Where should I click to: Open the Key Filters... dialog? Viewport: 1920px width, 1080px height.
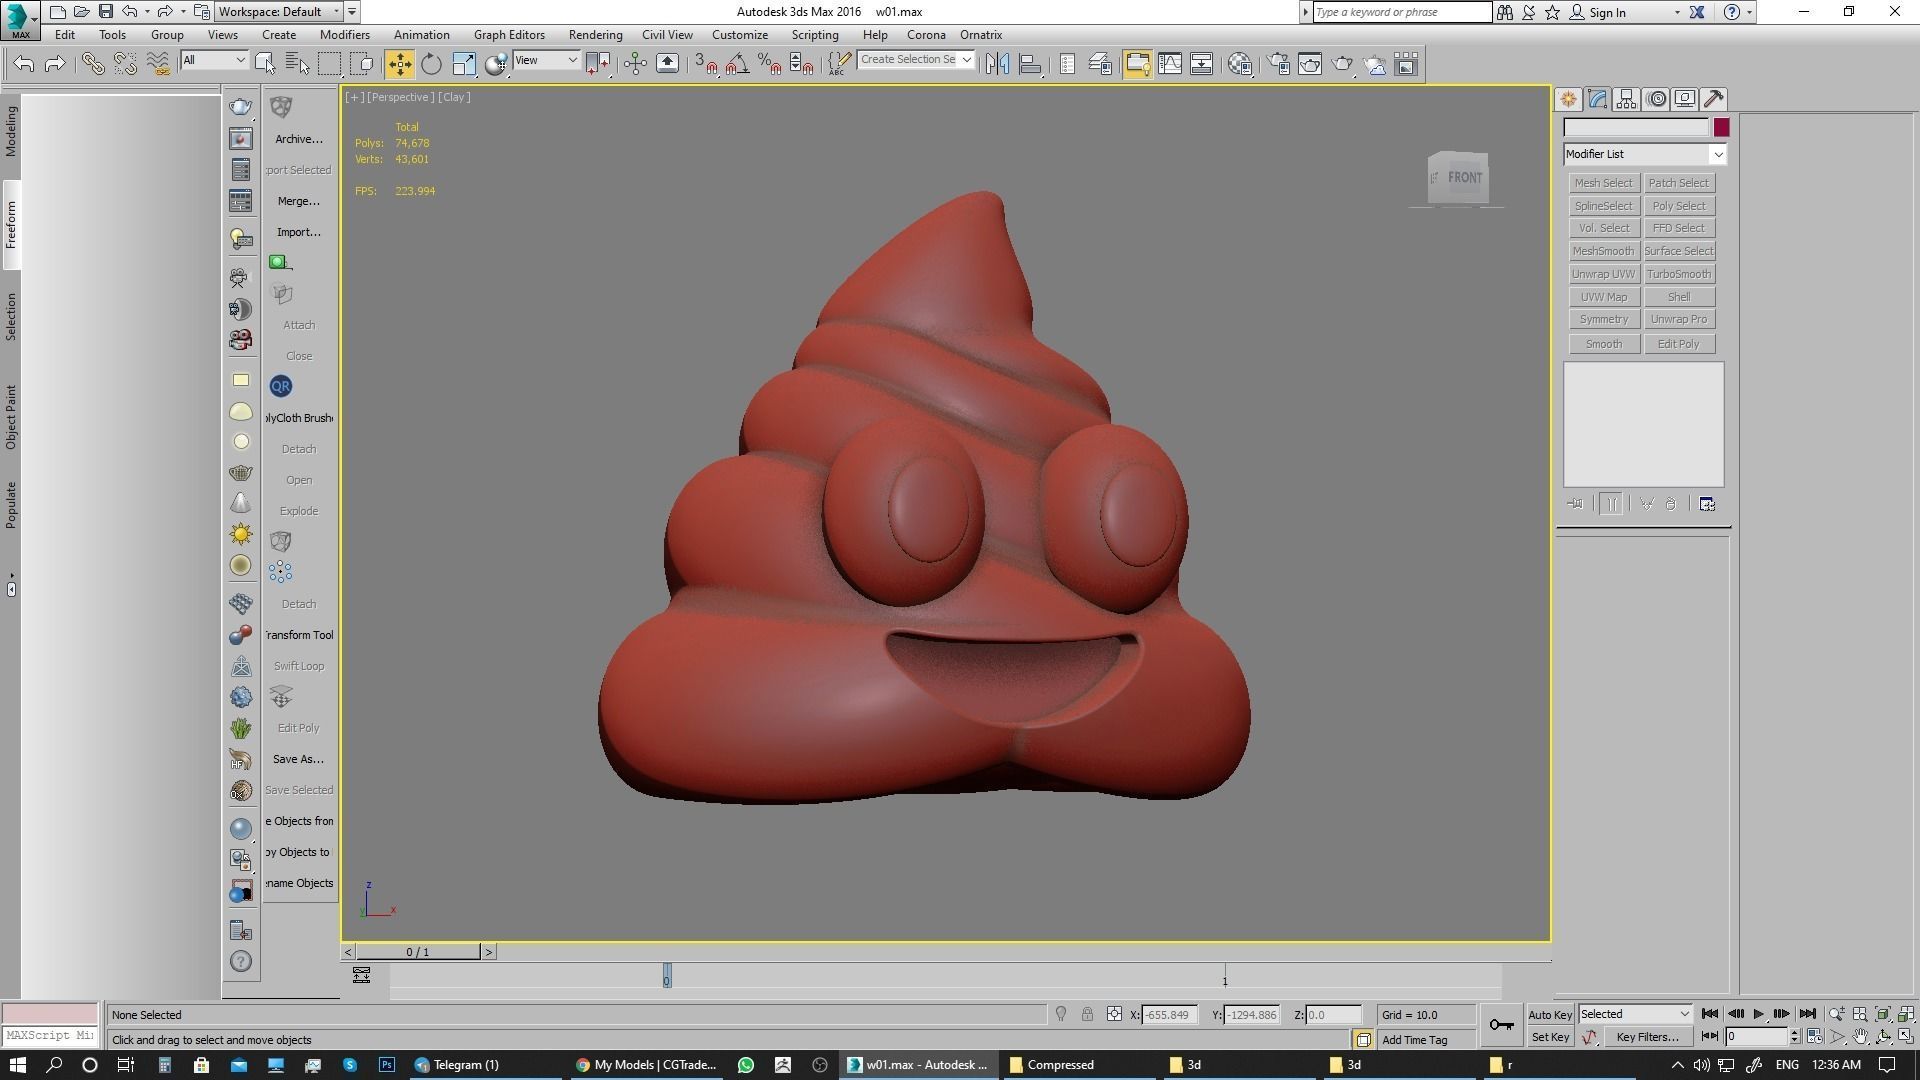click(x=1648, y=1037)
